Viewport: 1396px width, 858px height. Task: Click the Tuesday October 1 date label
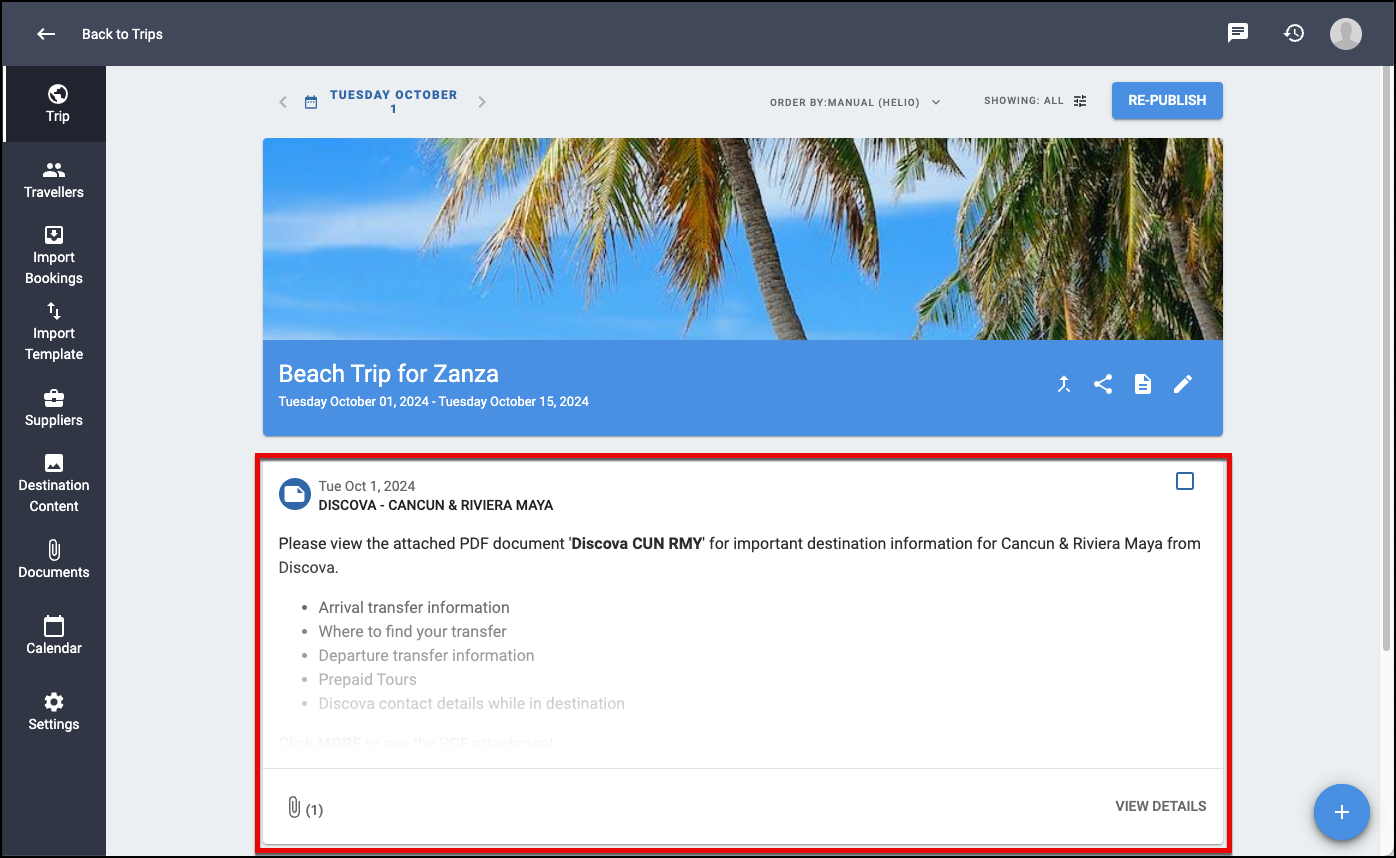pyautogui.click(x=393, y=102)
